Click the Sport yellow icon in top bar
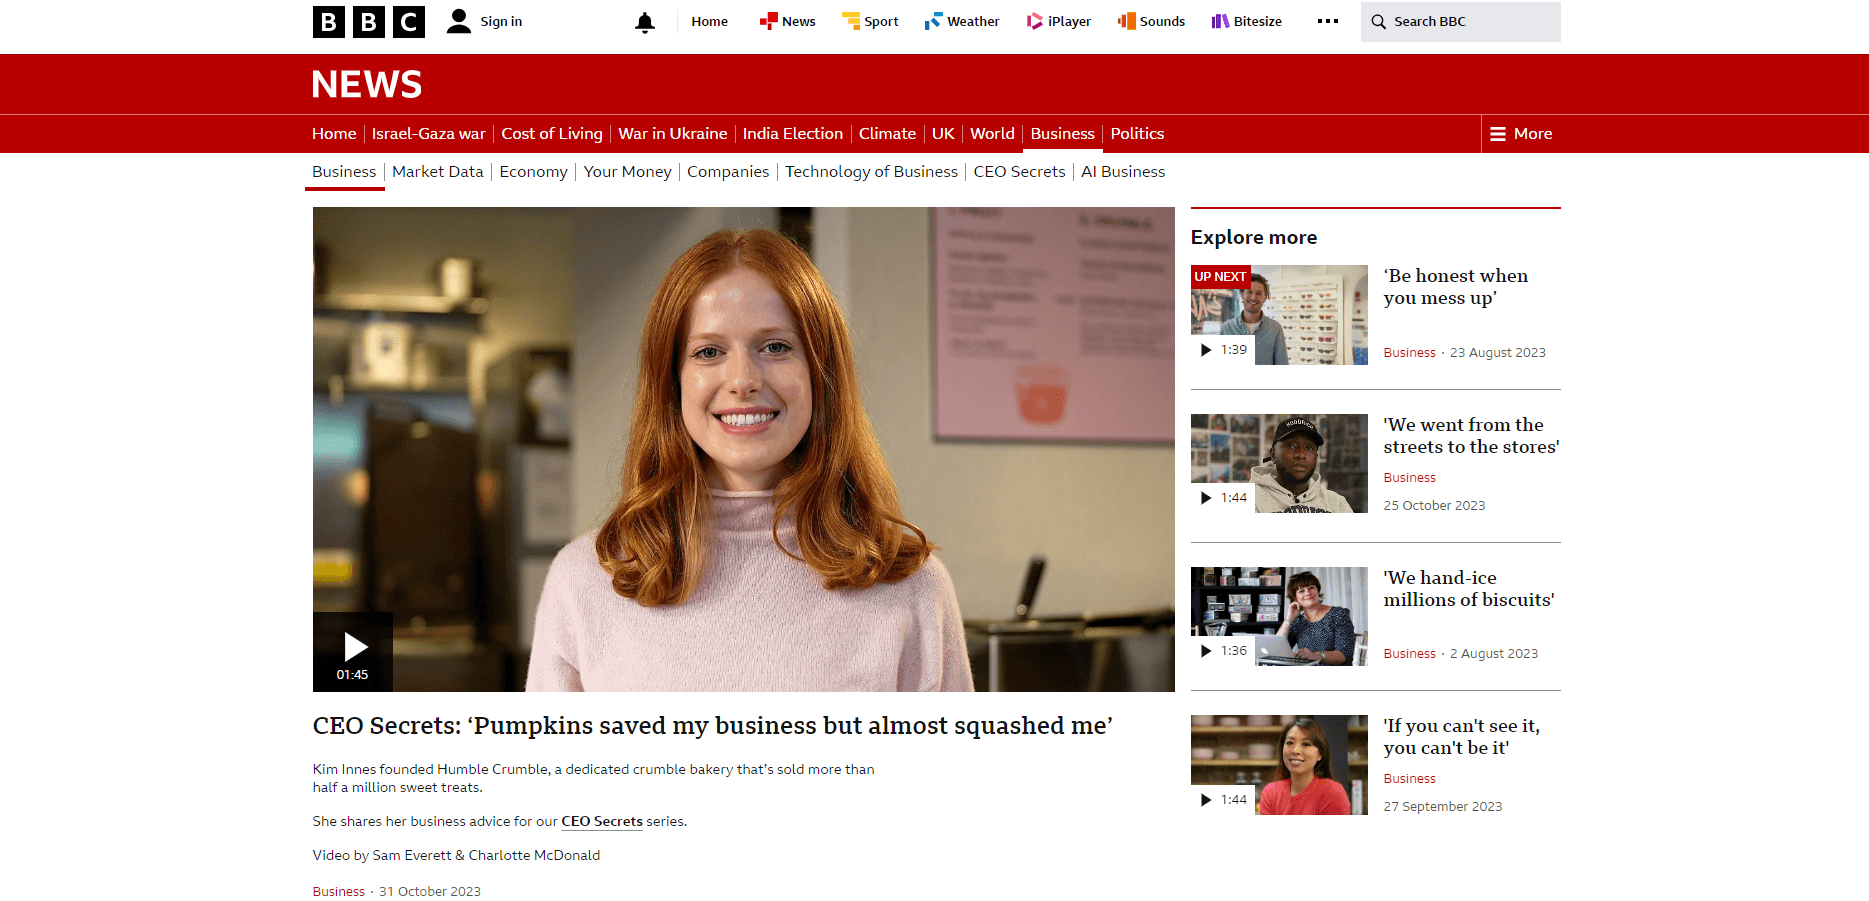 click(851, 21)
